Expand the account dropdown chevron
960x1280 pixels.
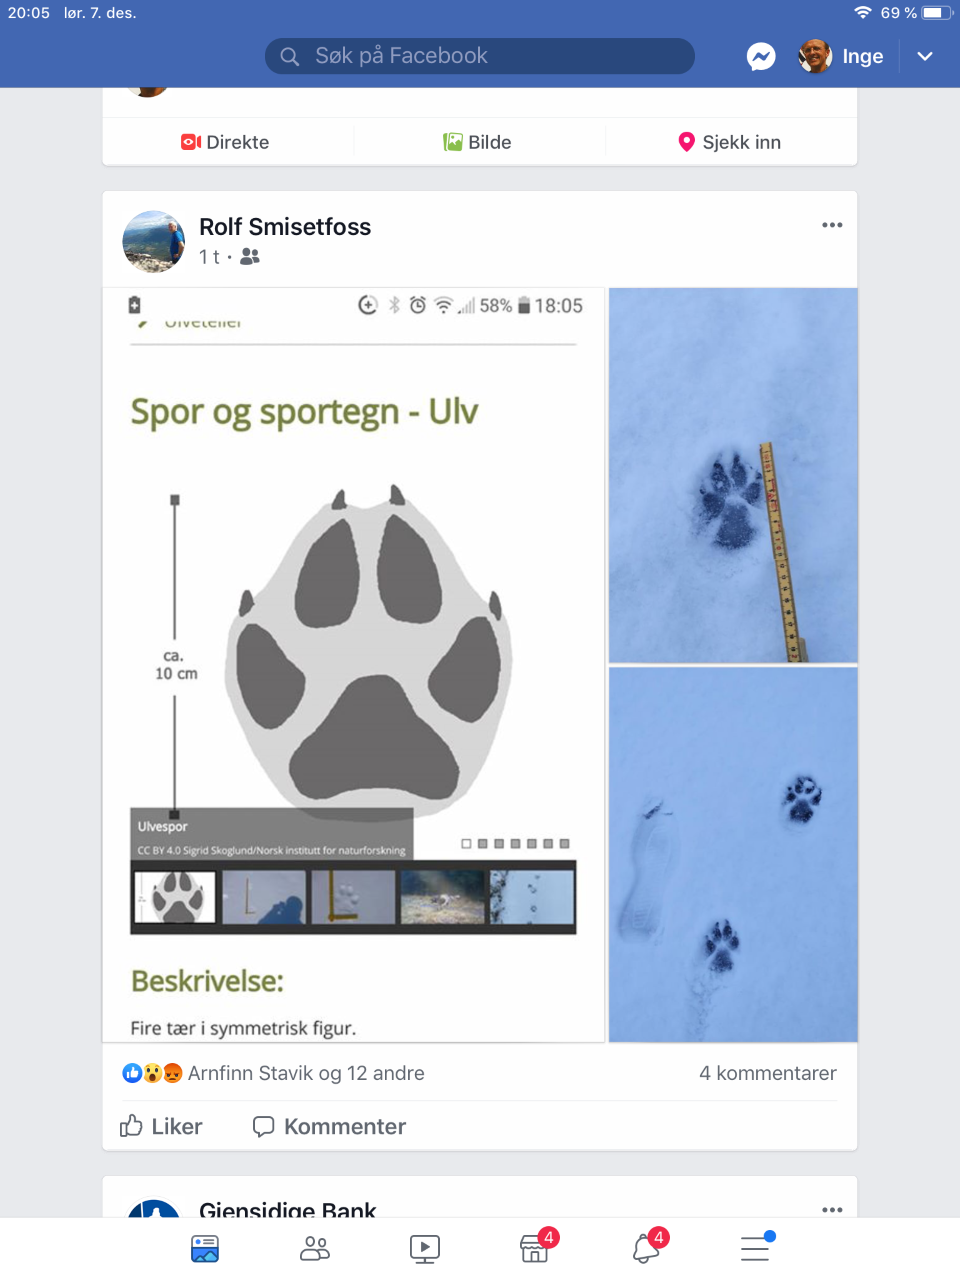tap(925, 57)
